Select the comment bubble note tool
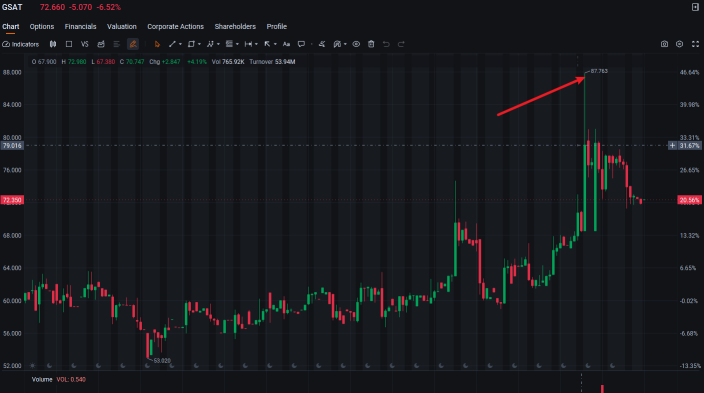Image resolution: width=704 pixels, height=393 pixels. (301, 44)
